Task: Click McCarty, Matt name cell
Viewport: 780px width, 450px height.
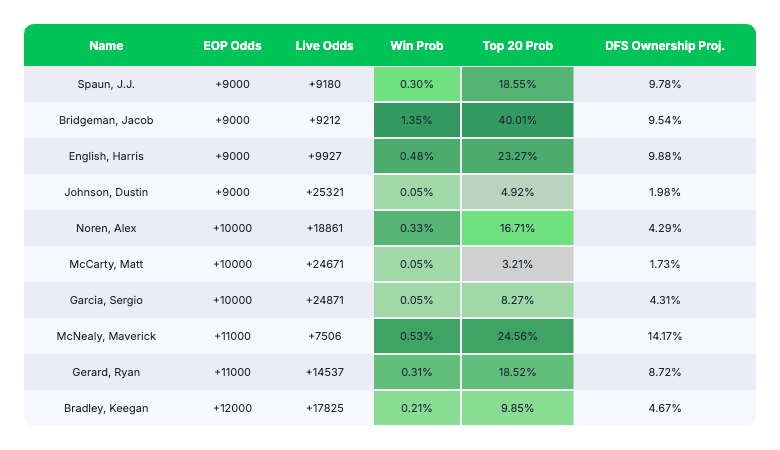Action: click(x=106, y=264)
